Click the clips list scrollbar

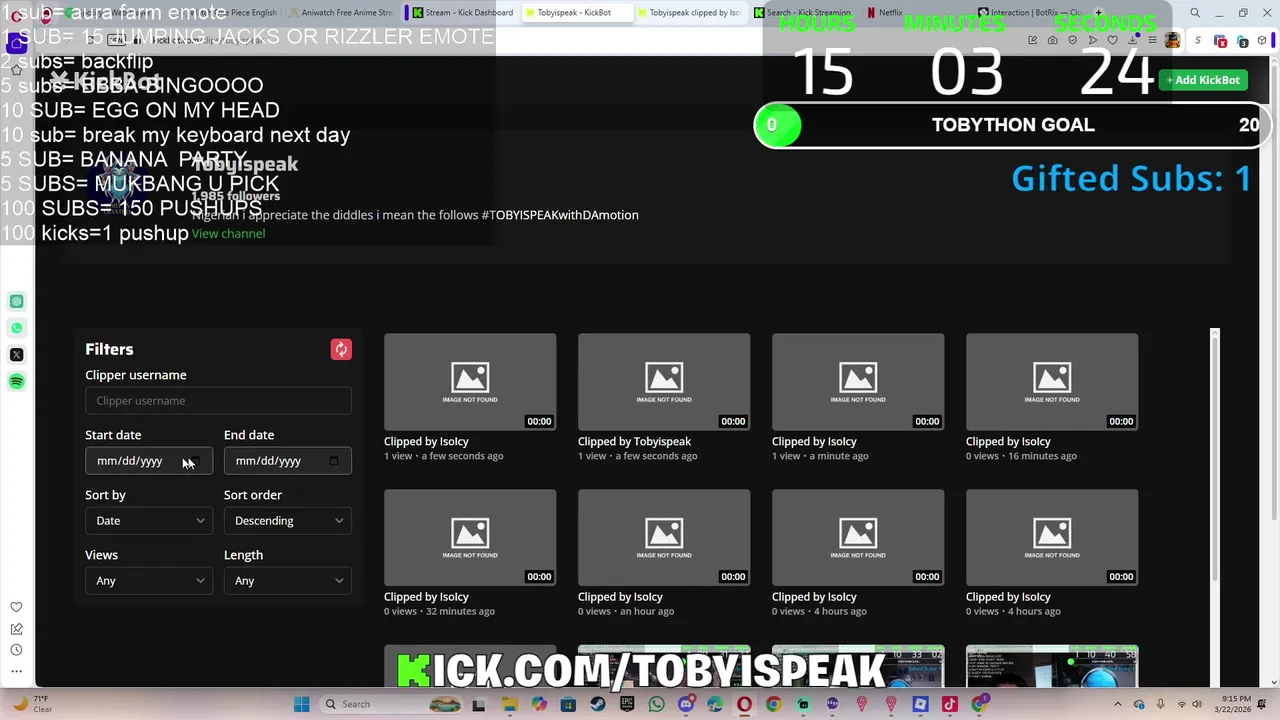1215,460
